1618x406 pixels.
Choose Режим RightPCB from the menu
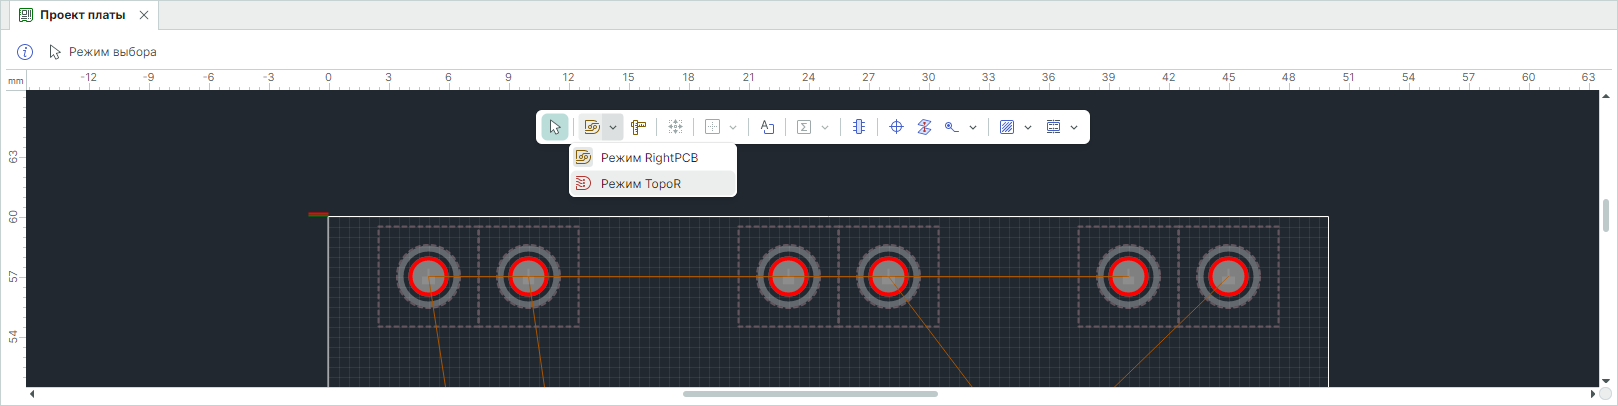pyautogui.click(x=649, y=158)
